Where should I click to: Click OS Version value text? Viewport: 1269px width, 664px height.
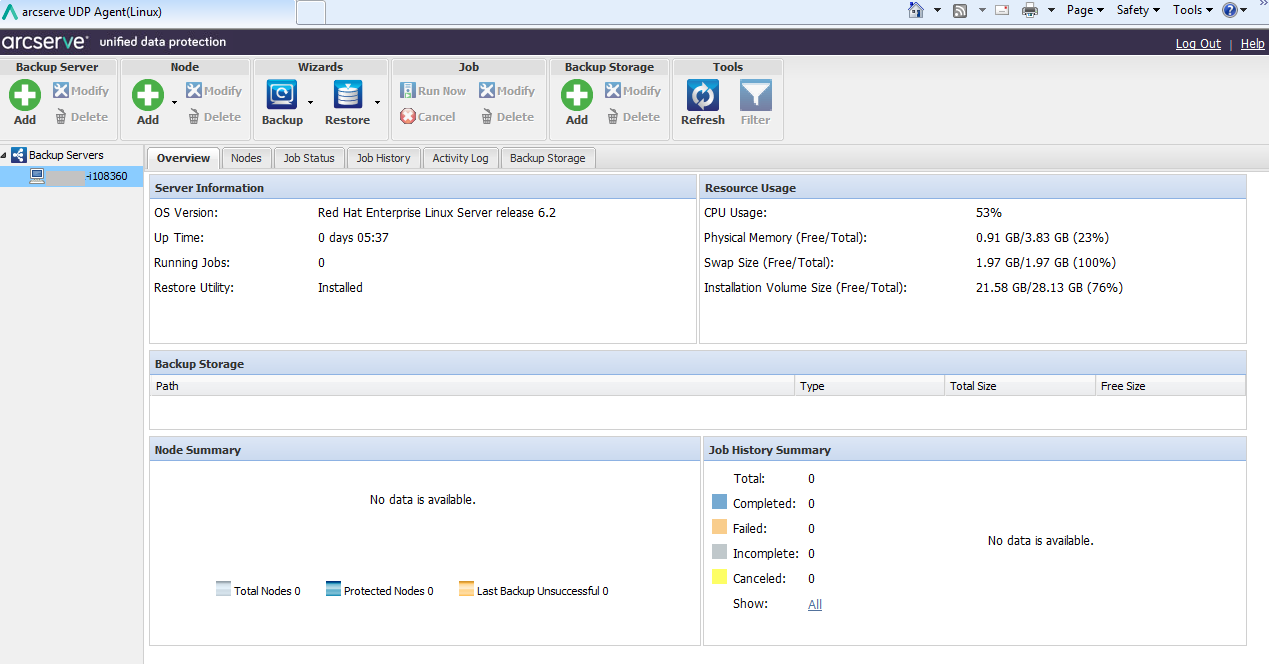coord(437,213)
